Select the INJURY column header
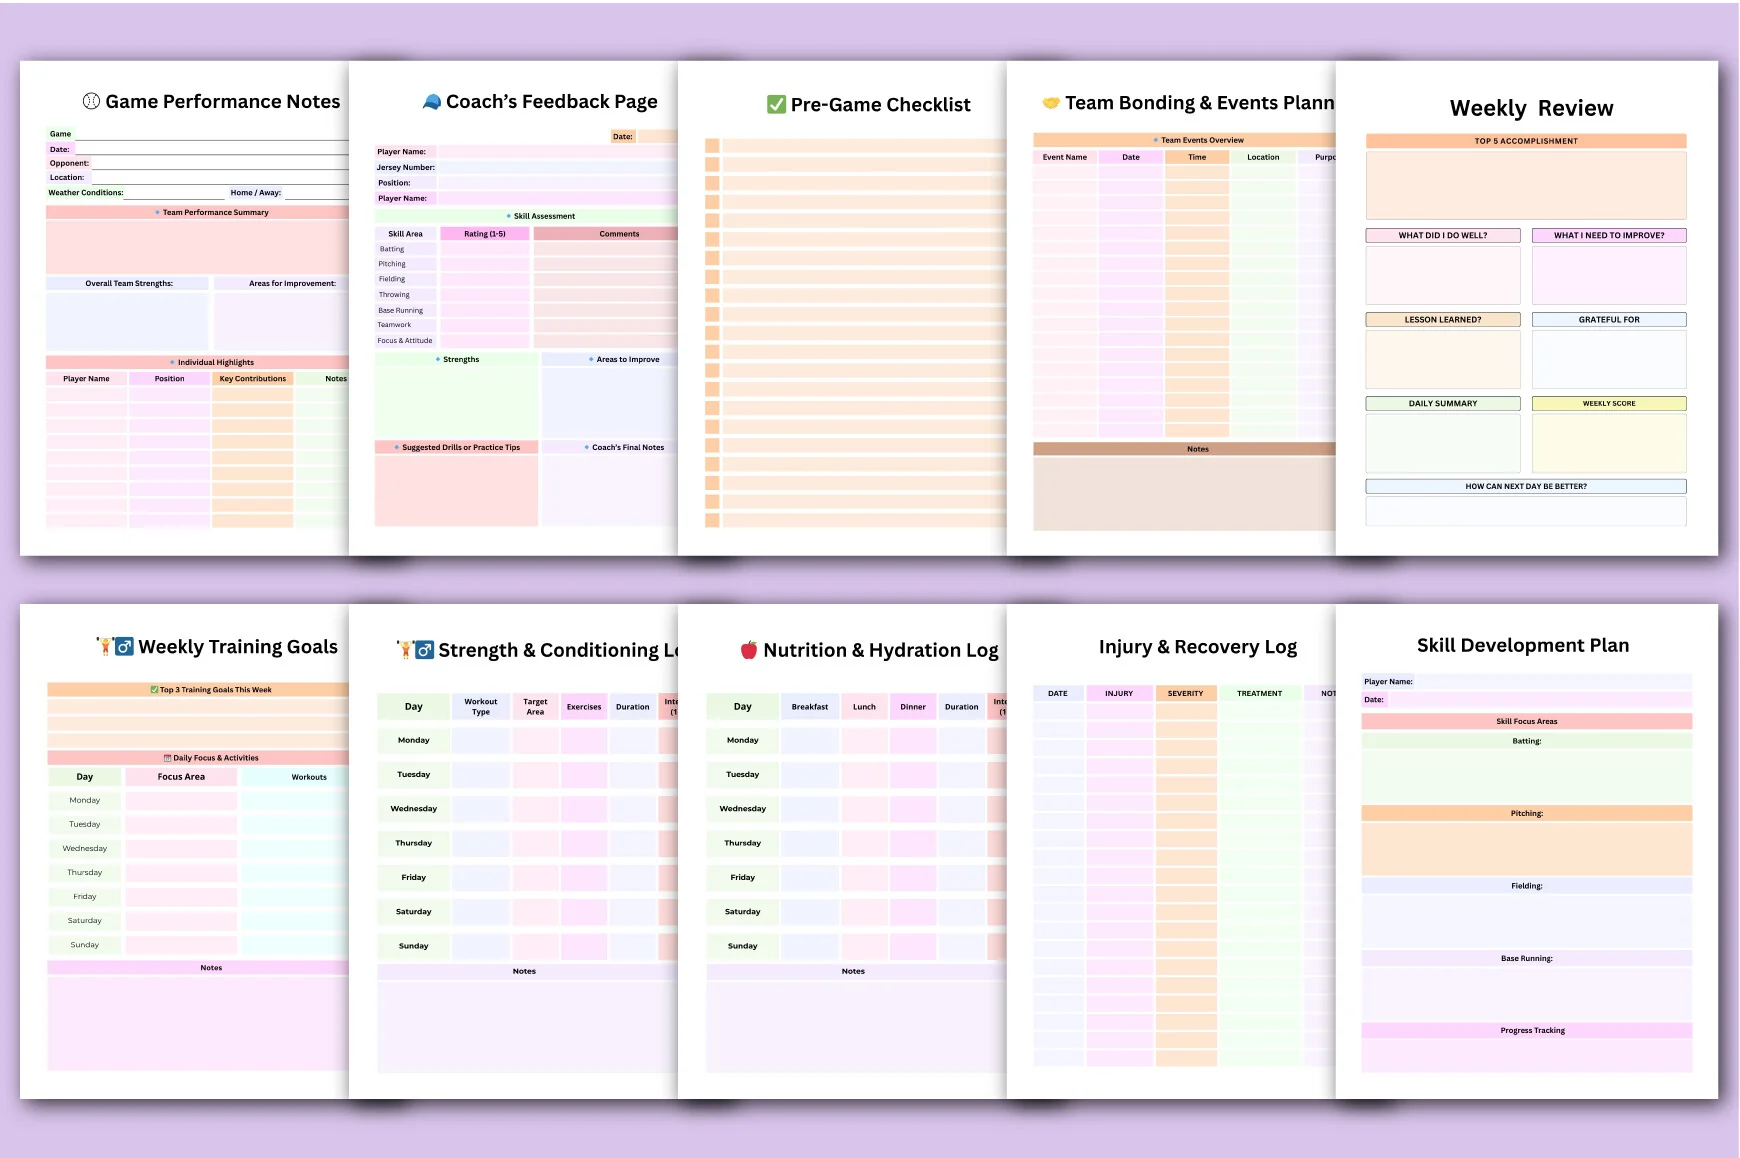1740x1158 pixels. pos(1119,693)
